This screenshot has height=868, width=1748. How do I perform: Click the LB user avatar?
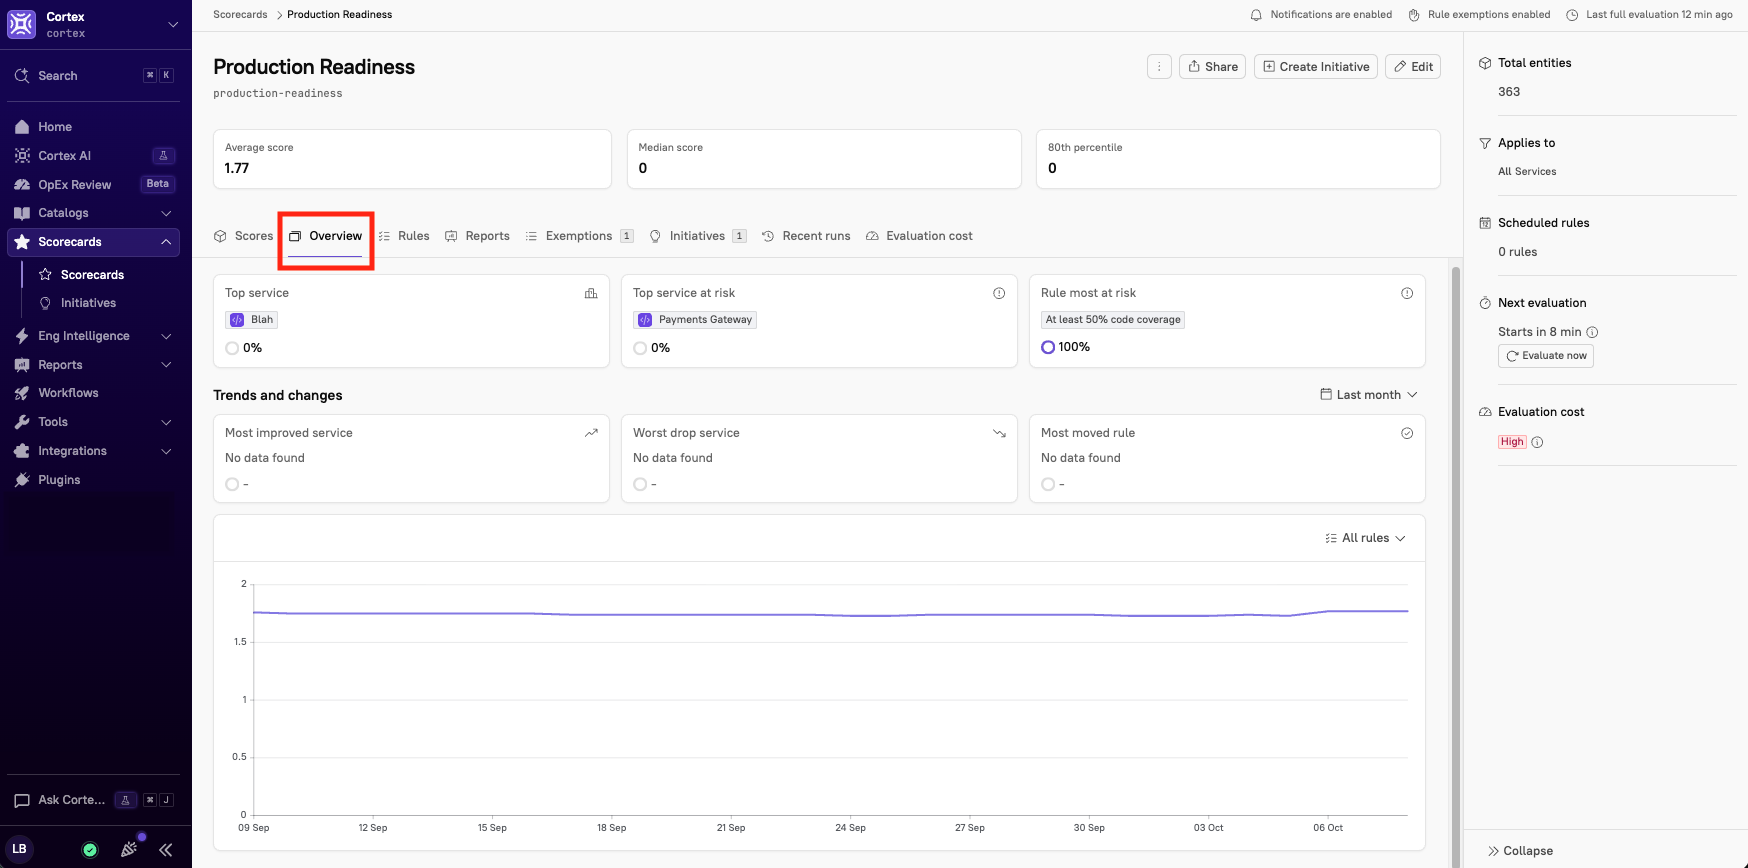point(19,849)
